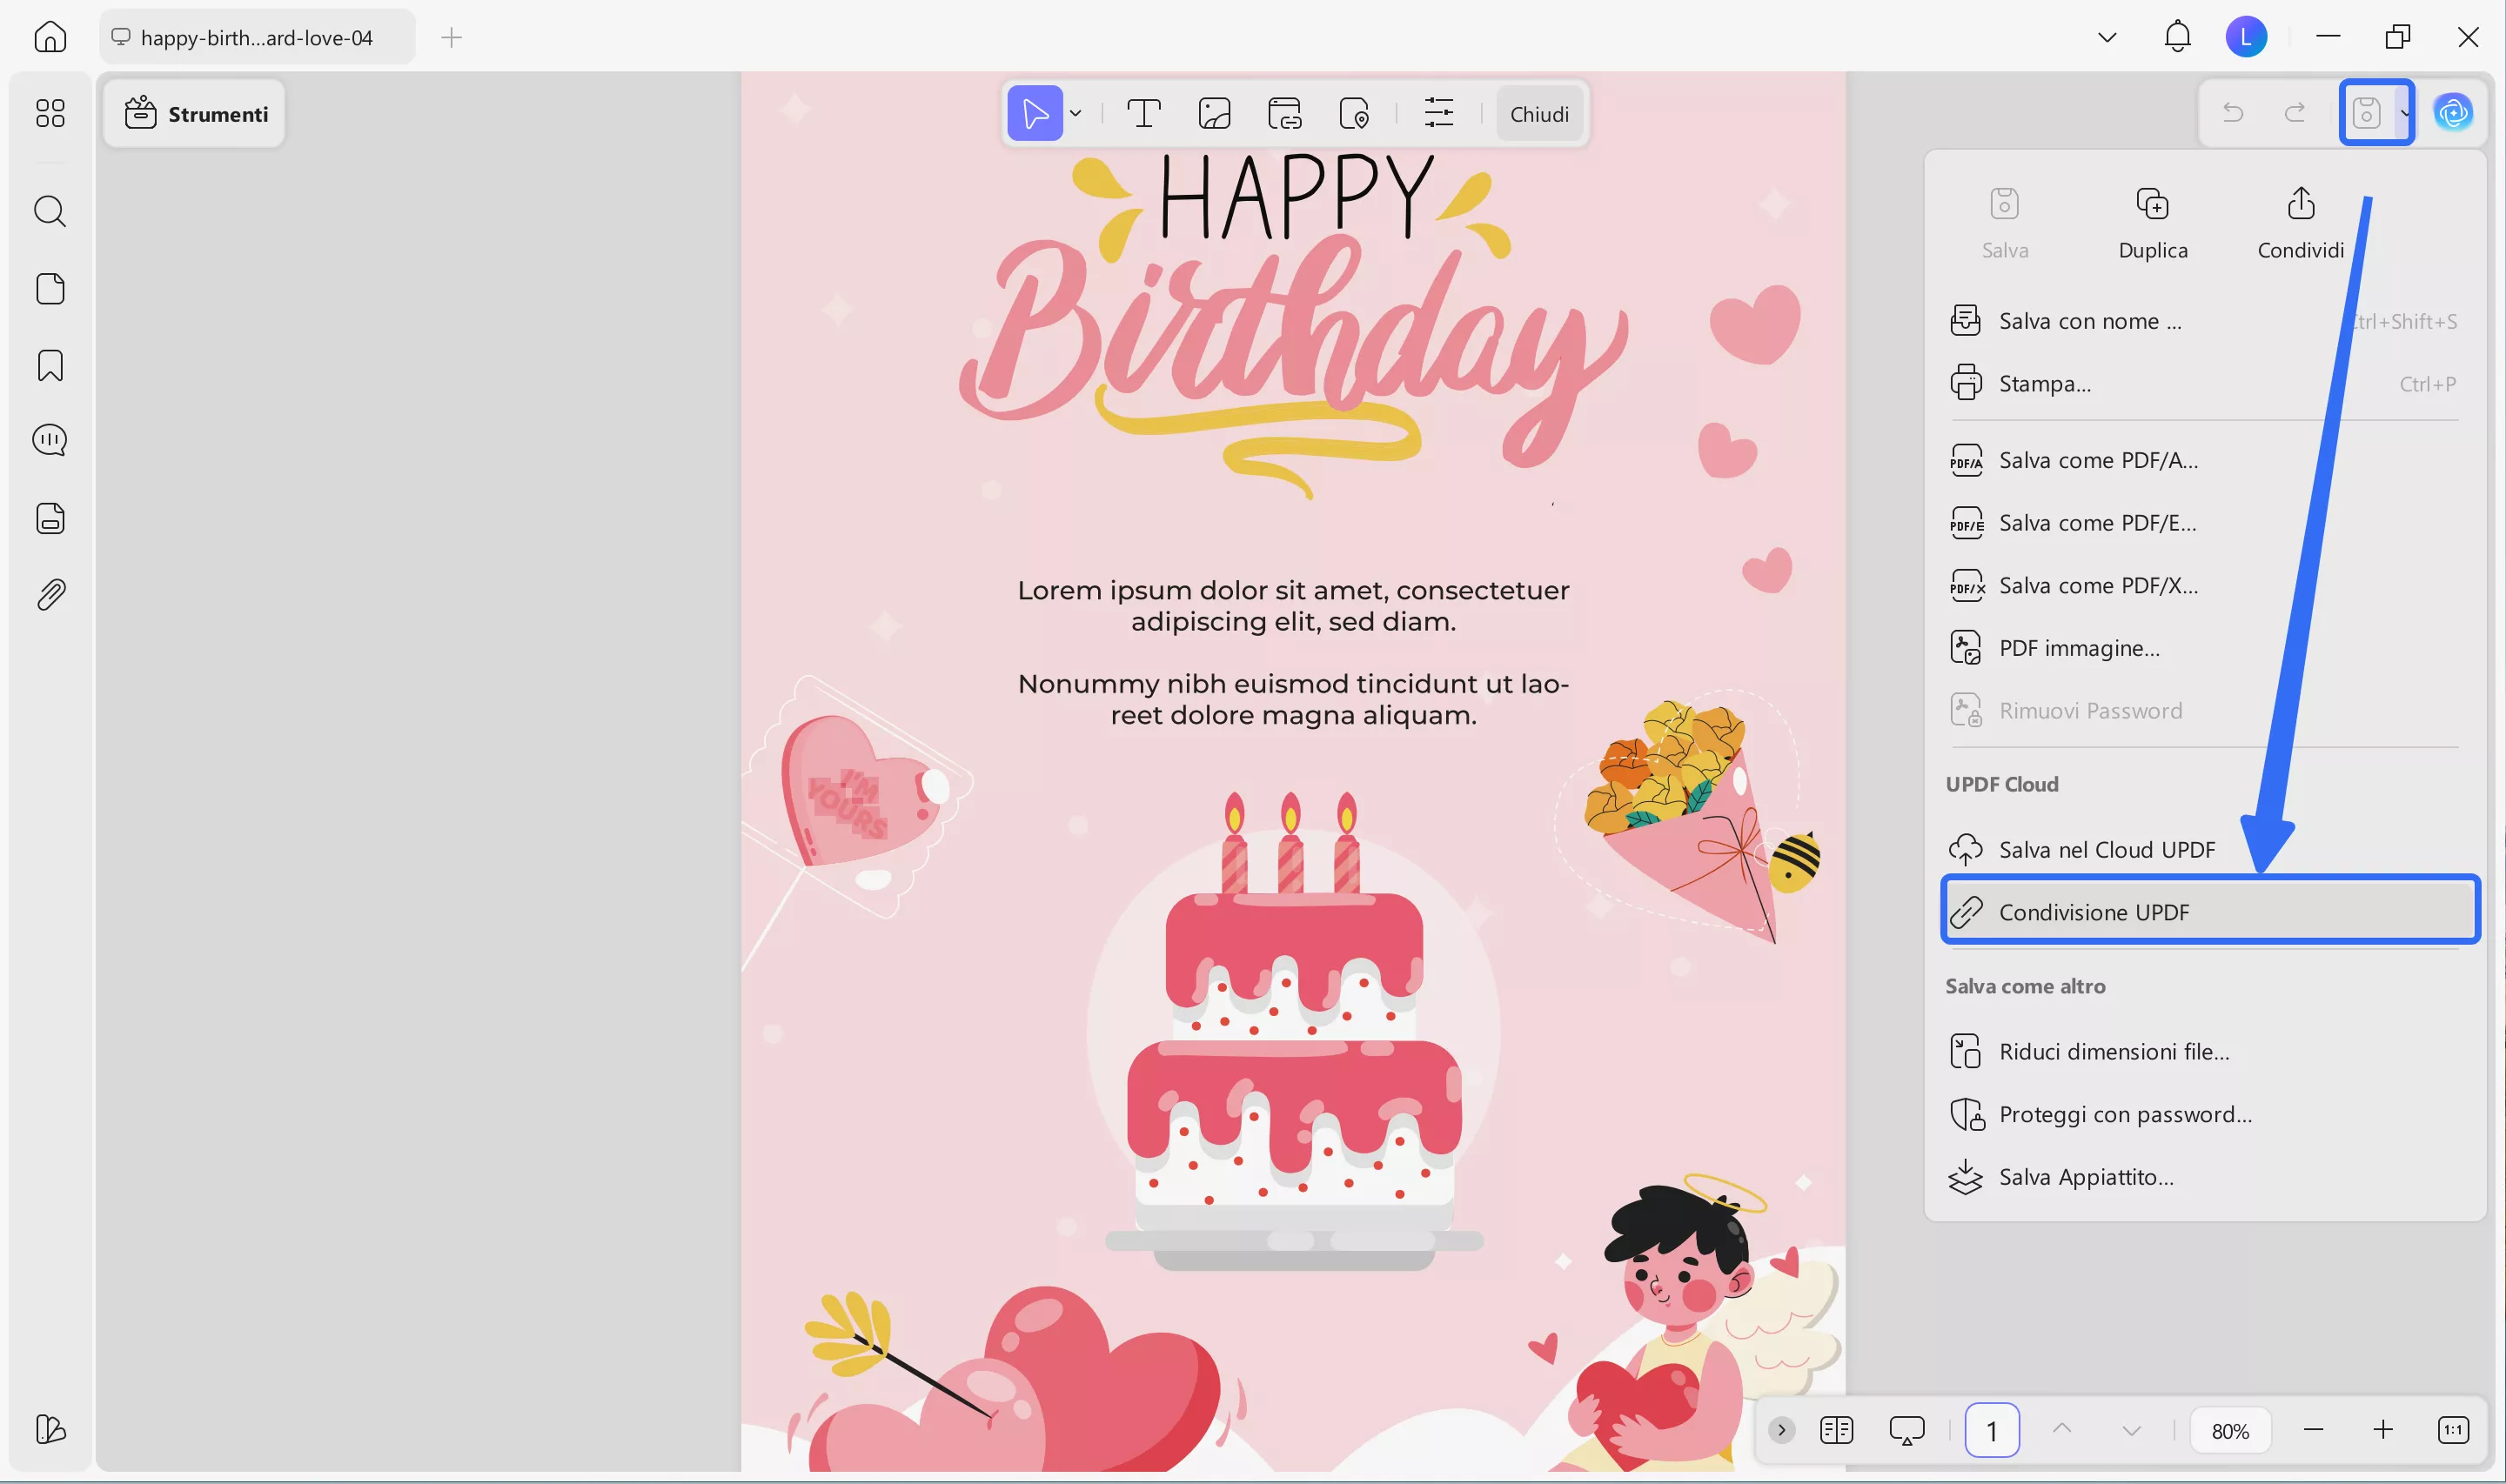Expand the page navigation bar arrow
The height and width of the screenshot is (1484, 2506).
tap(1781, 1430)
